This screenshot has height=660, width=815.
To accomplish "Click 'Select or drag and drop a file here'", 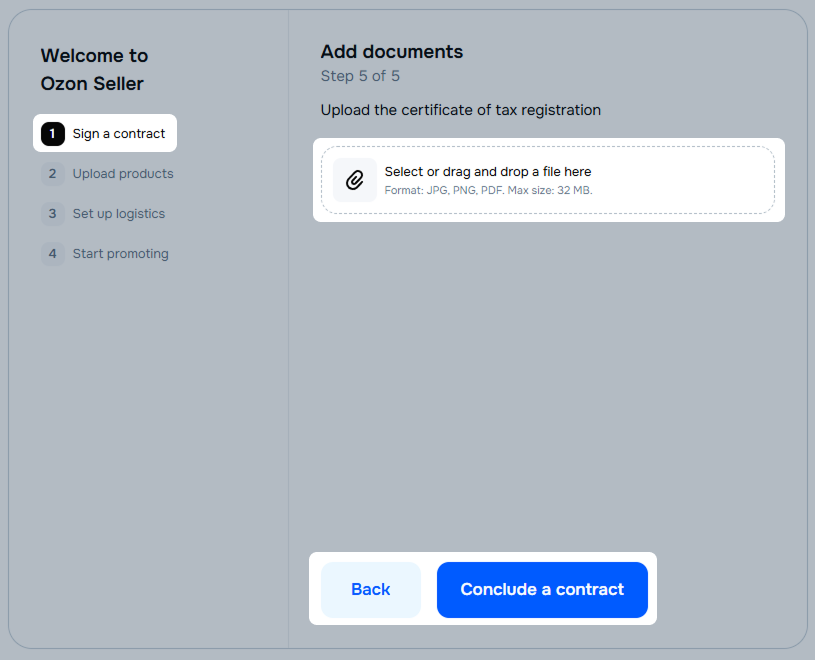I will click(488, 171).
